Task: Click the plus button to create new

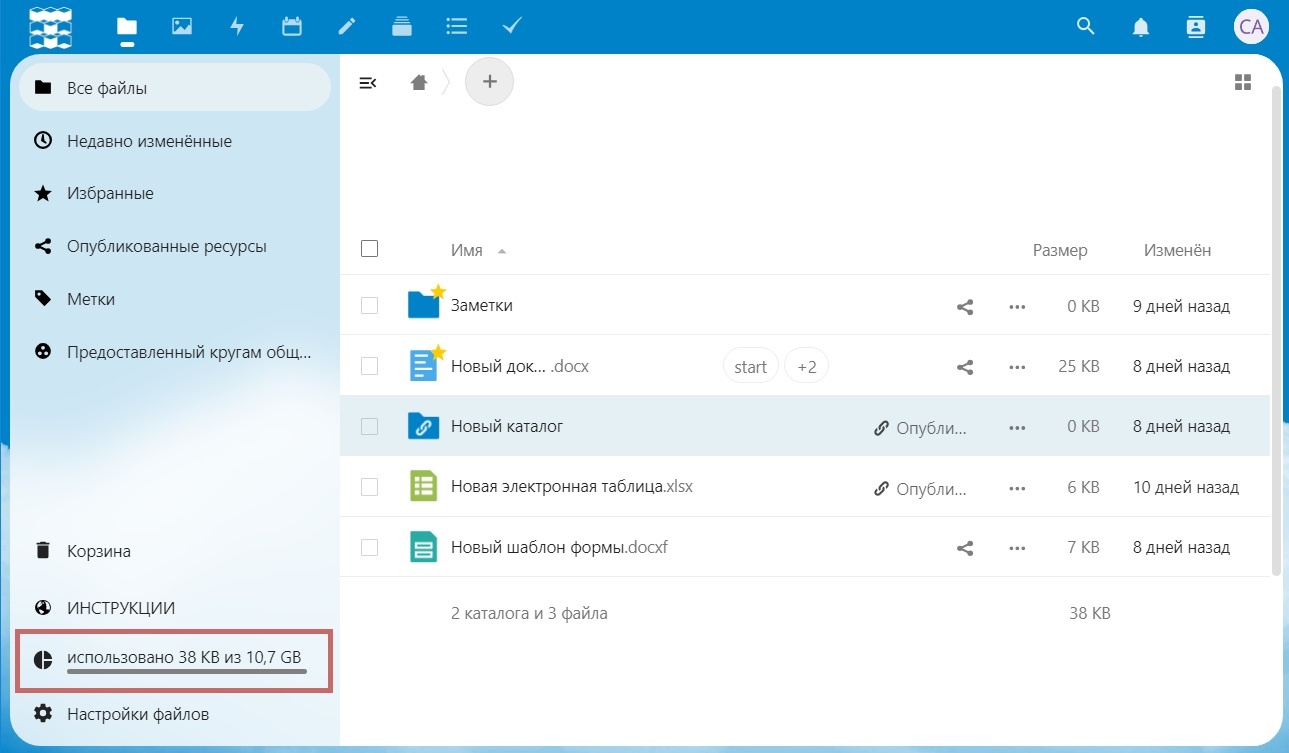Action: [x=489, y=82]
